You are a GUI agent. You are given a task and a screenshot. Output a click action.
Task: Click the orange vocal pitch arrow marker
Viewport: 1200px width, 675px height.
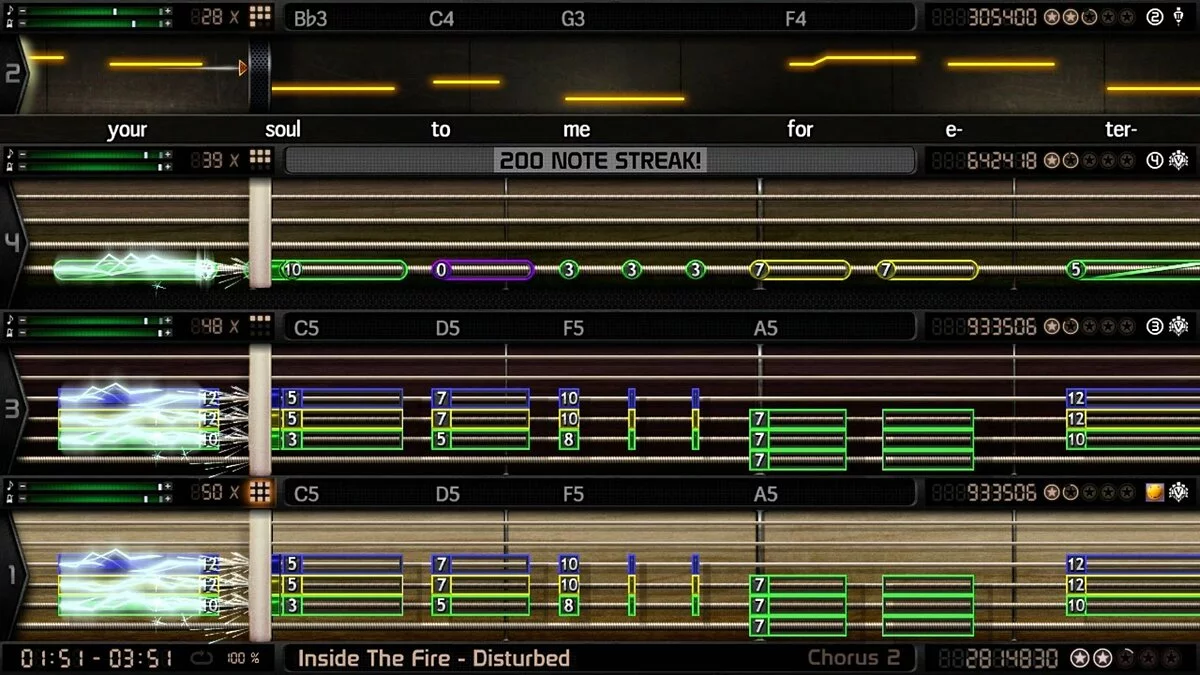(242, 67)
